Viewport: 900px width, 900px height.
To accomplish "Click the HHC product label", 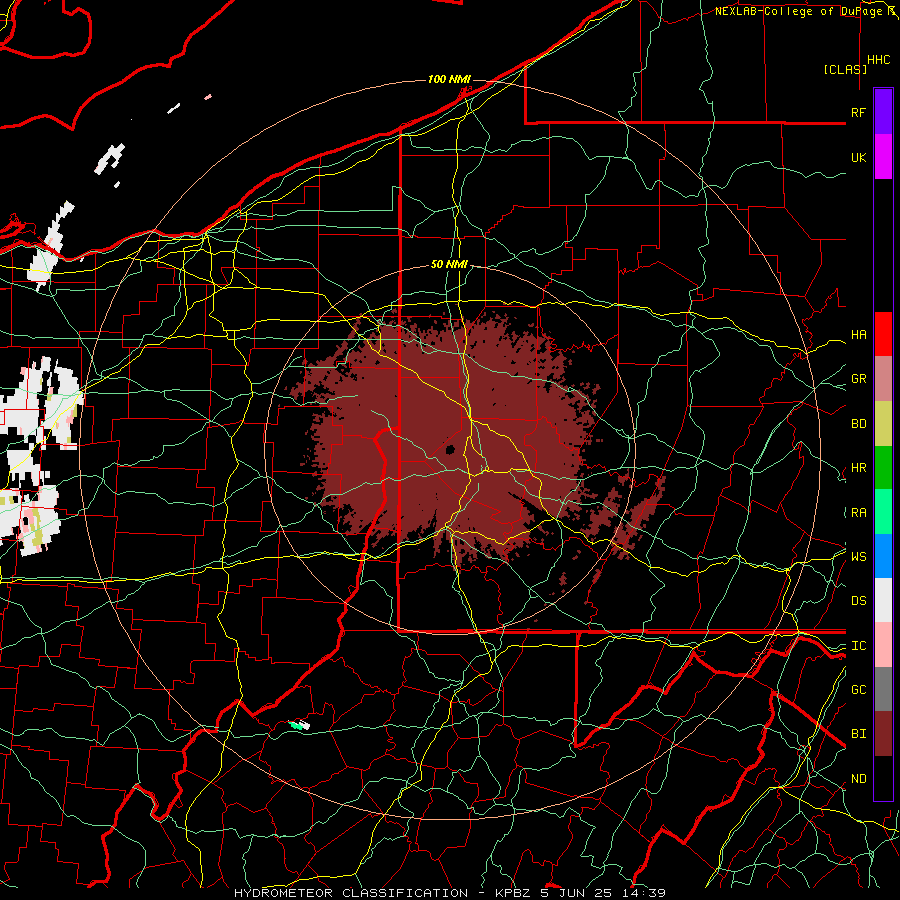I will click(x=878, y=60).
